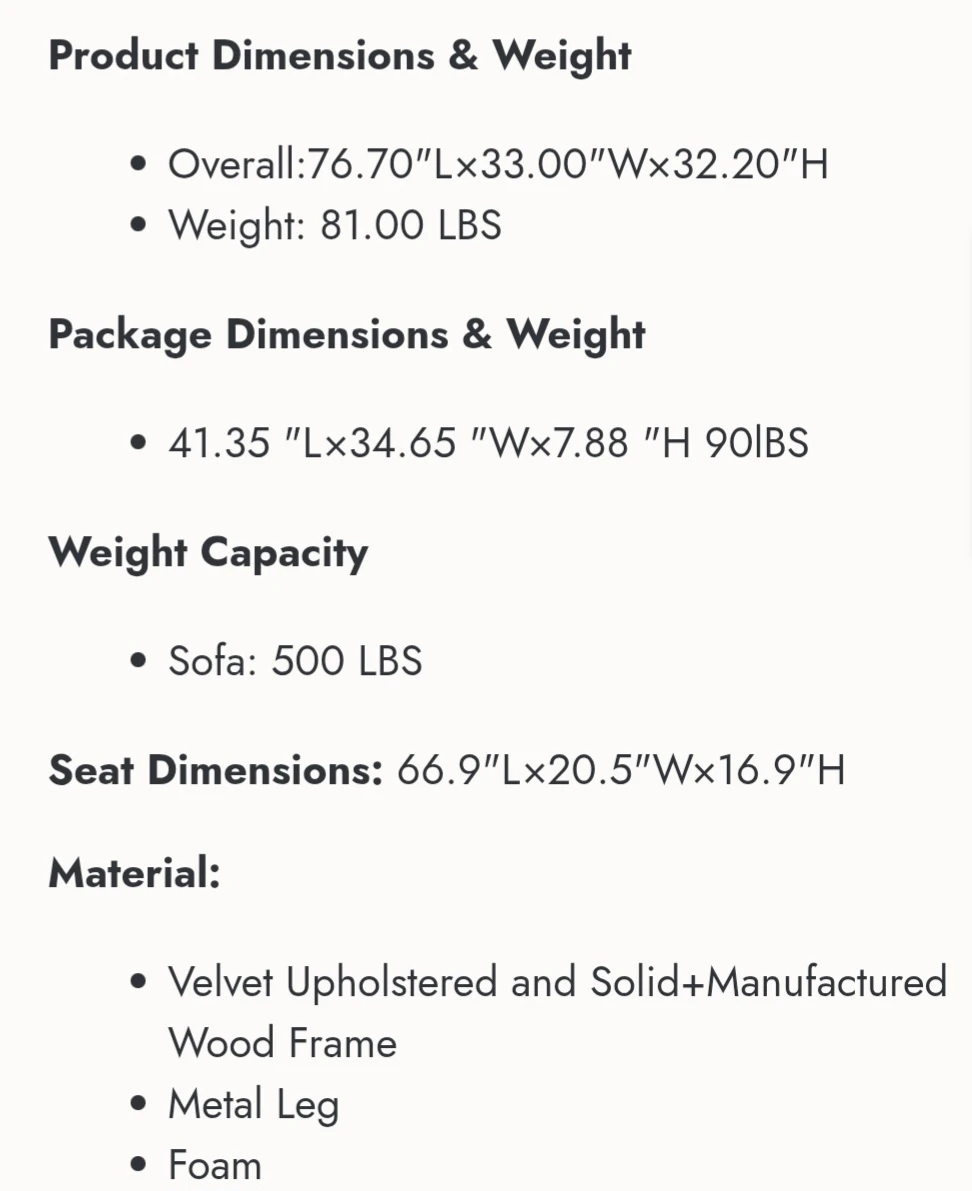
Task: Click the Sofa: 500 LBS bullet
Action: [x=295, y=661]
